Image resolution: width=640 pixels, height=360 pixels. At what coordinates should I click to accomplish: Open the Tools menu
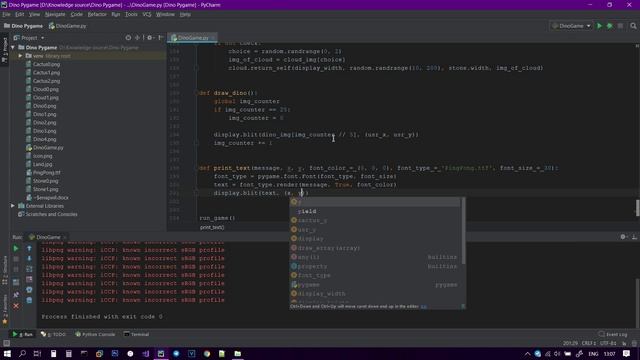(x=131, y=14)
